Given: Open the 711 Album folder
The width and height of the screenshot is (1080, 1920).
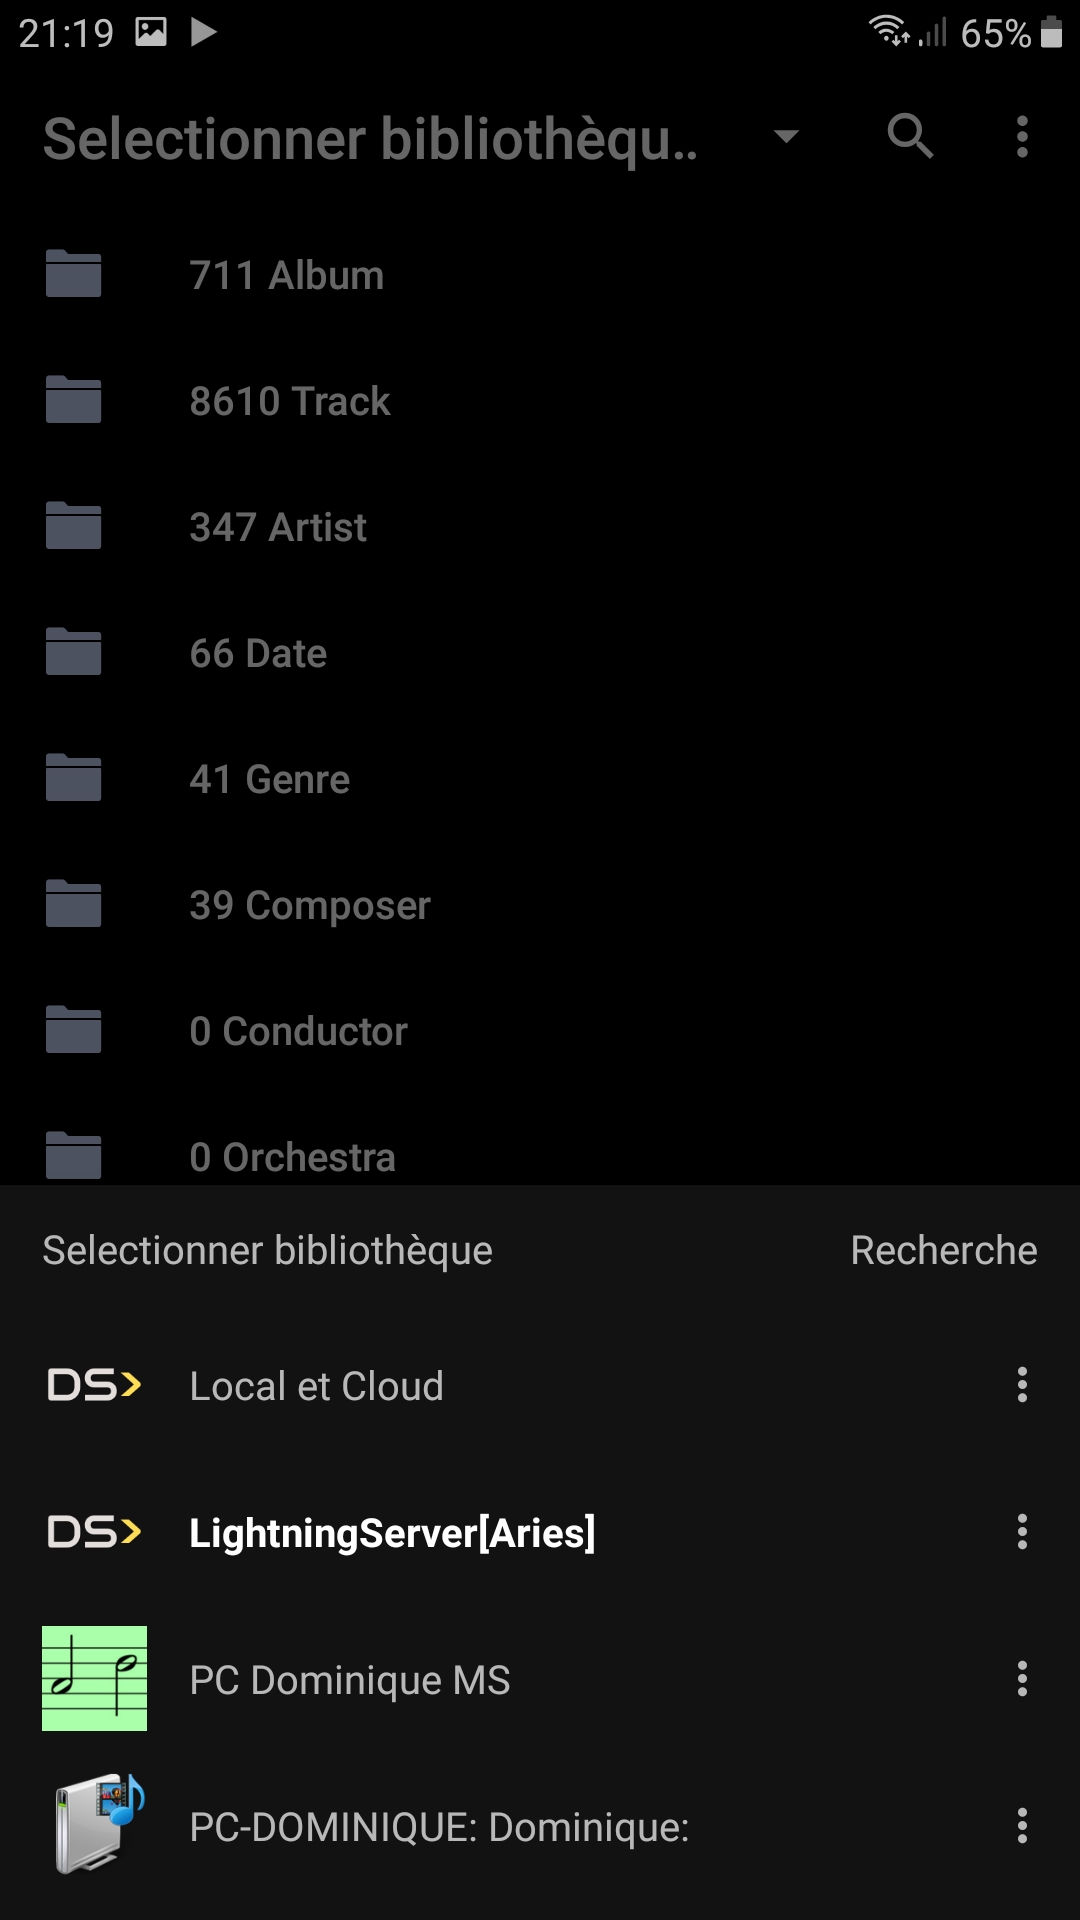Looking at the screenshot, I should (287, 275).
